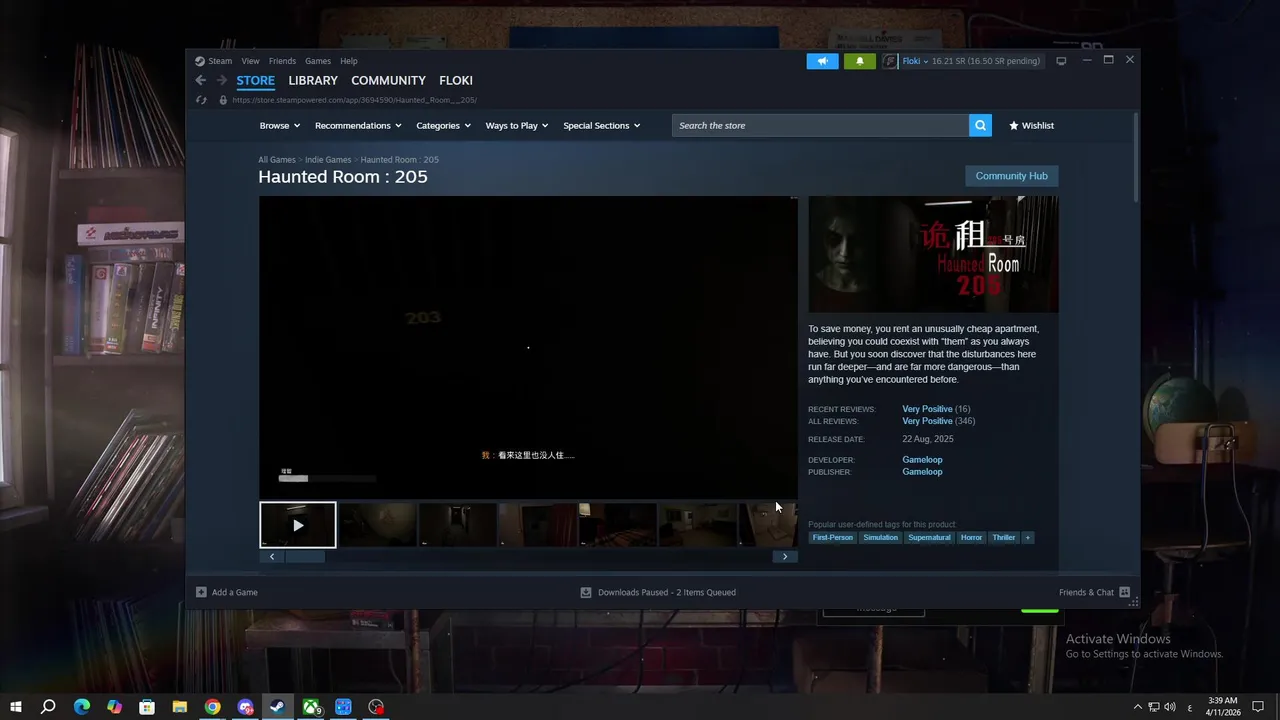Expand the Recommendations dropdown

[x=358, y=125]
